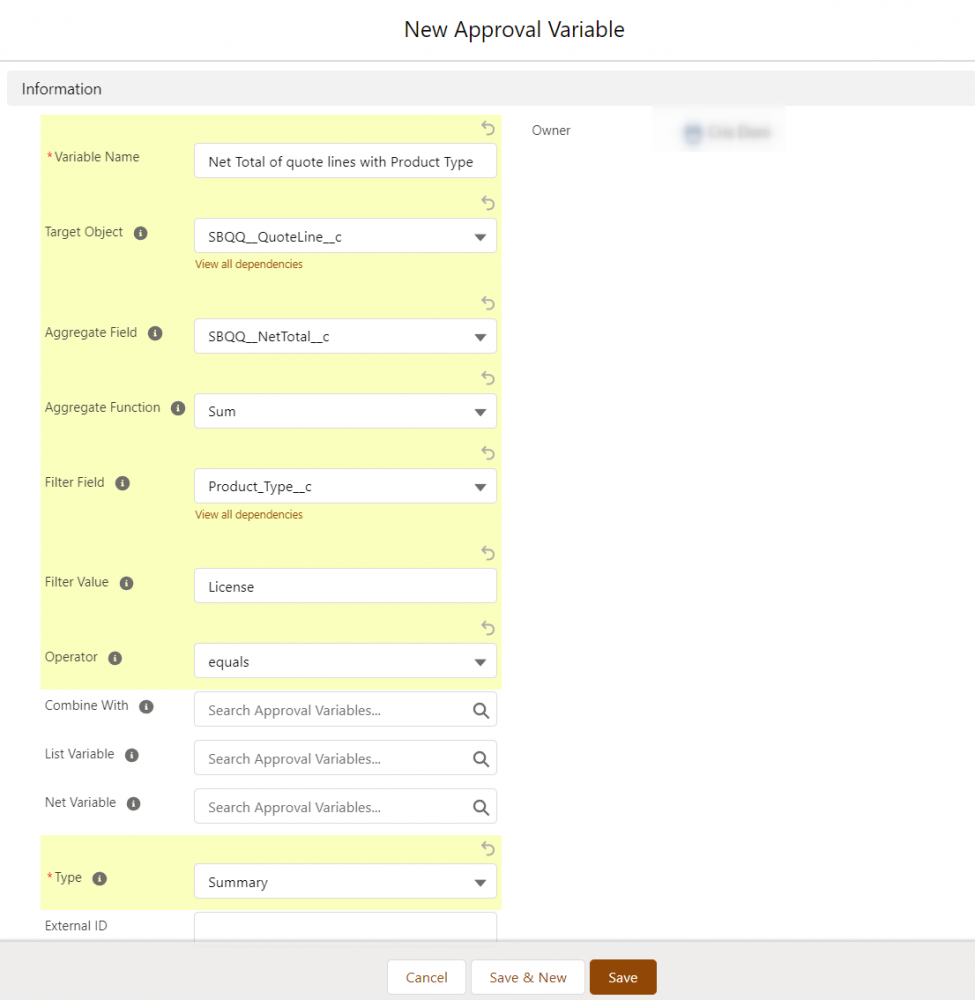Undo changes to Filter Value
This screenshot has height=1000, width=975.
(x=488, y=553)
